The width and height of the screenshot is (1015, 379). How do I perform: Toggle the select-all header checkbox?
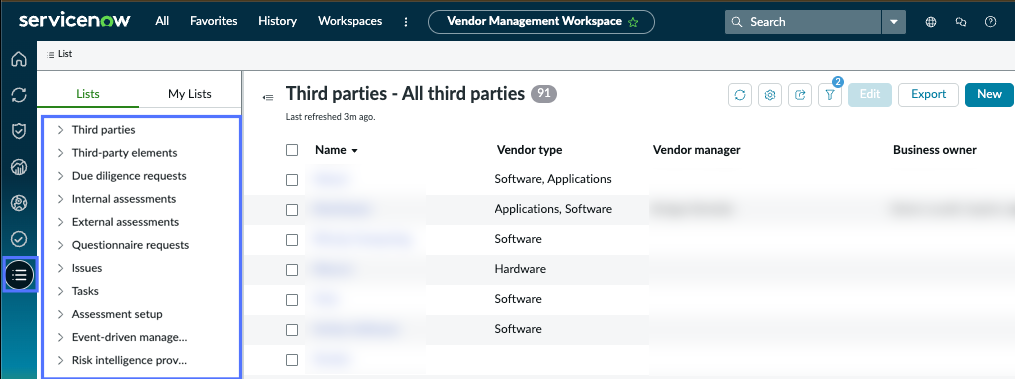(292, 150)
